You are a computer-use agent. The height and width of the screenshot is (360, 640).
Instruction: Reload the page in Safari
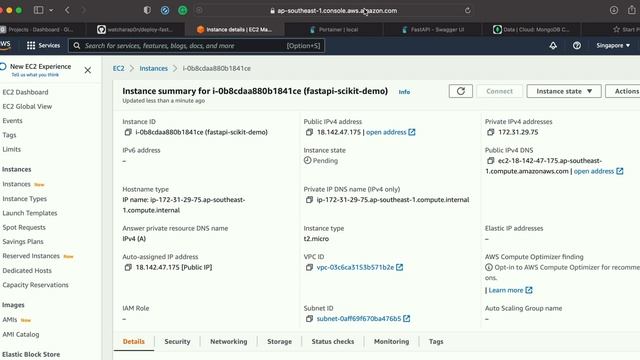click(468, 11)
